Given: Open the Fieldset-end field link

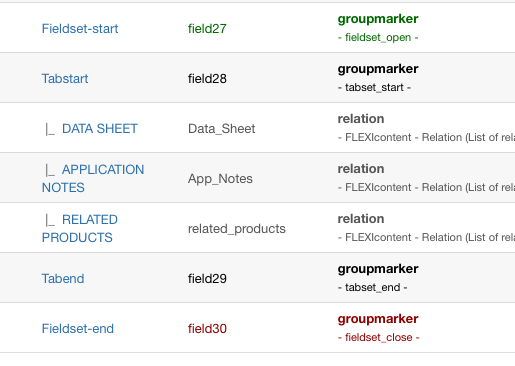Looking at the screenshot, I should coord(78,329).
